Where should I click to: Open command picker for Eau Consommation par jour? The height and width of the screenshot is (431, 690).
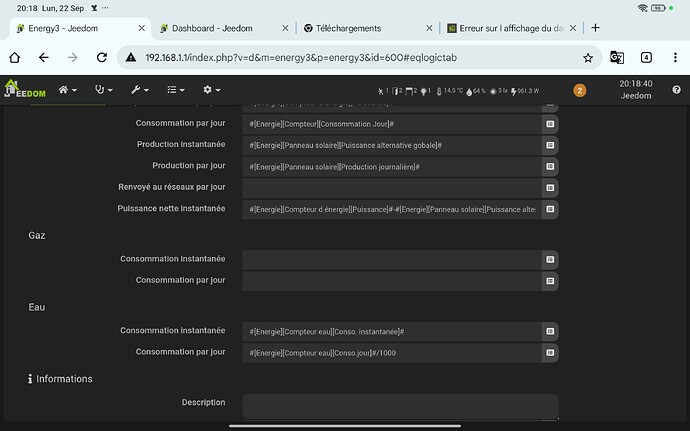coord(550,353)
